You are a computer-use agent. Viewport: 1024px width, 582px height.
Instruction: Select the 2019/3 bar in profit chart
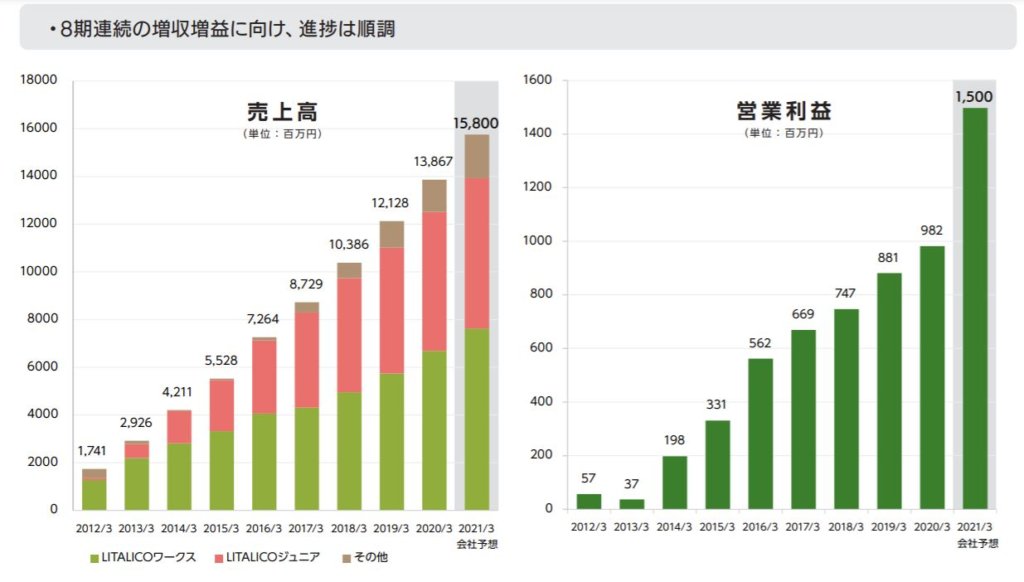click(x=889, y=391)
